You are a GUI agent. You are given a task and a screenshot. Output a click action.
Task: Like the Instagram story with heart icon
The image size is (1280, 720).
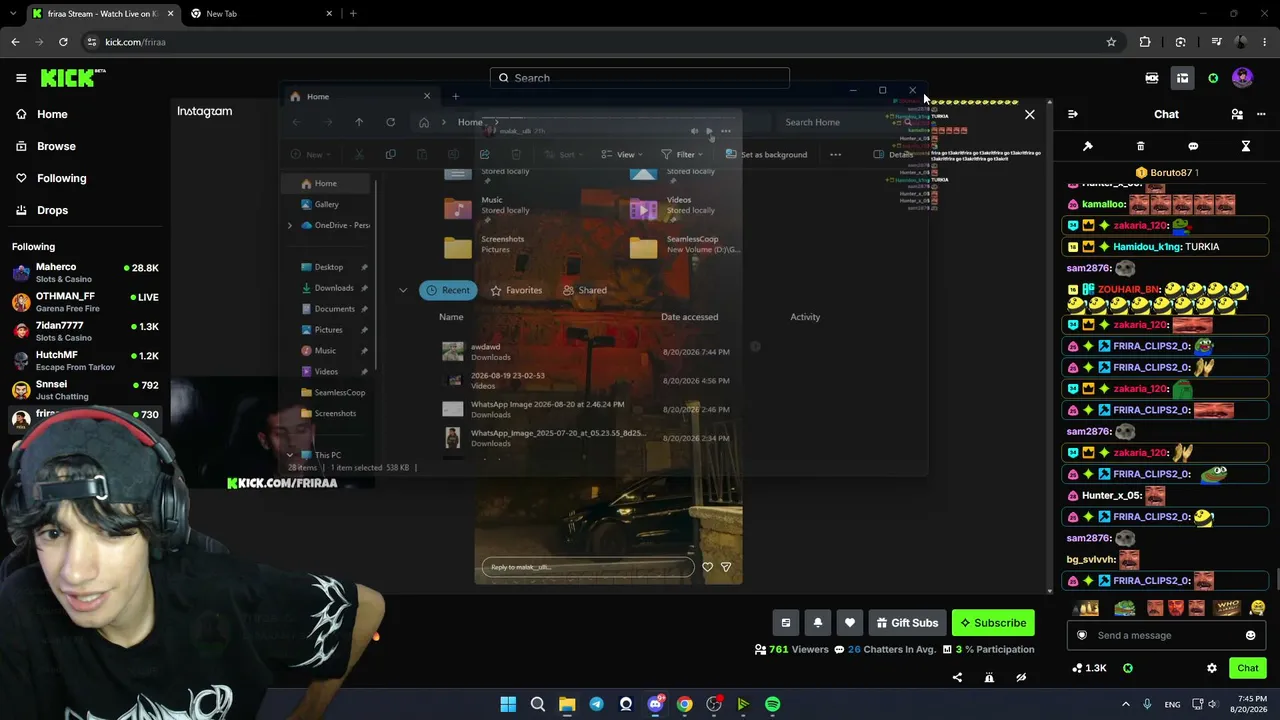coord(707,567)
